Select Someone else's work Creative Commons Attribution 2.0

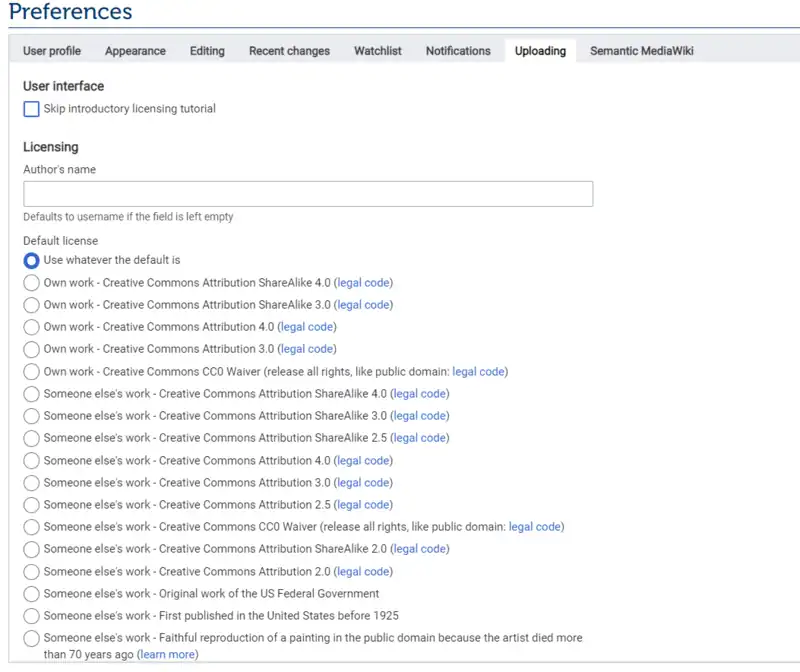31,571
